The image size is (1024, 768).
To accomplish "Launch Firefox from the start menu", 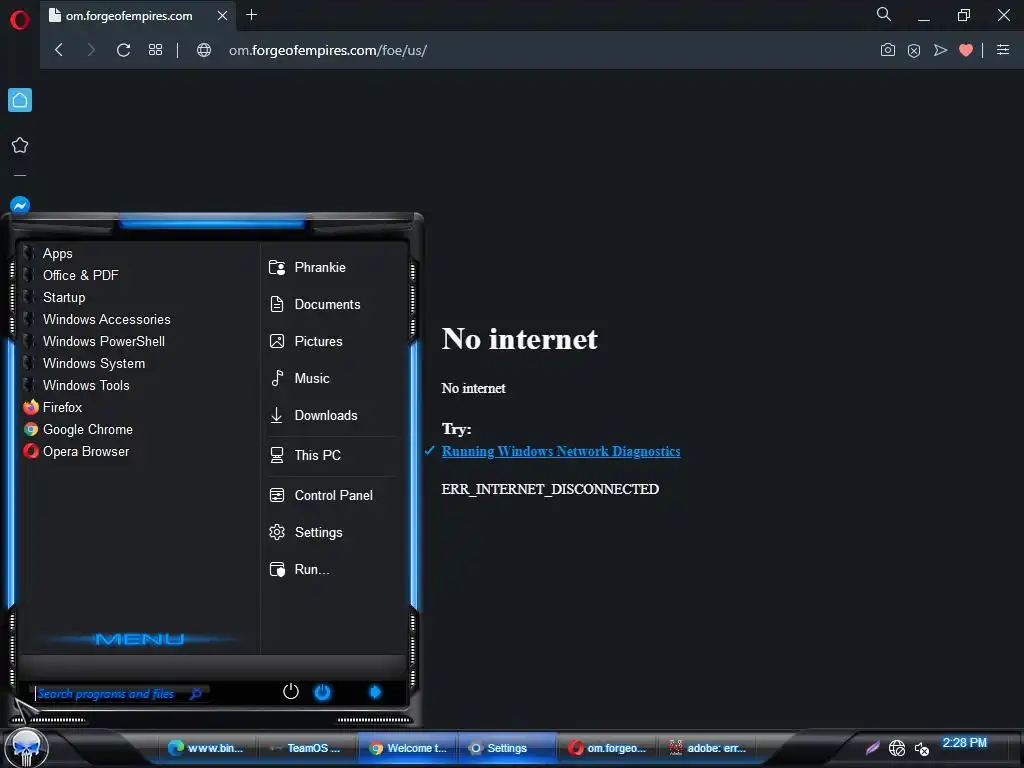I will pyautogui.click(x=62, y=408).
